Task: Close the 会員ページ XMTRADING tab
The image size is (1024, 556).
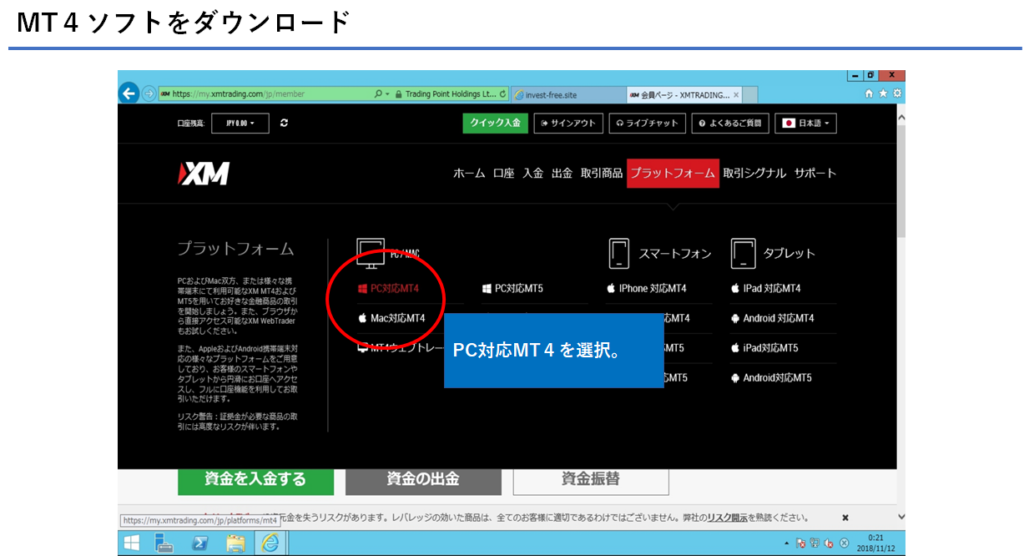Action: click(x=736, y=95)
